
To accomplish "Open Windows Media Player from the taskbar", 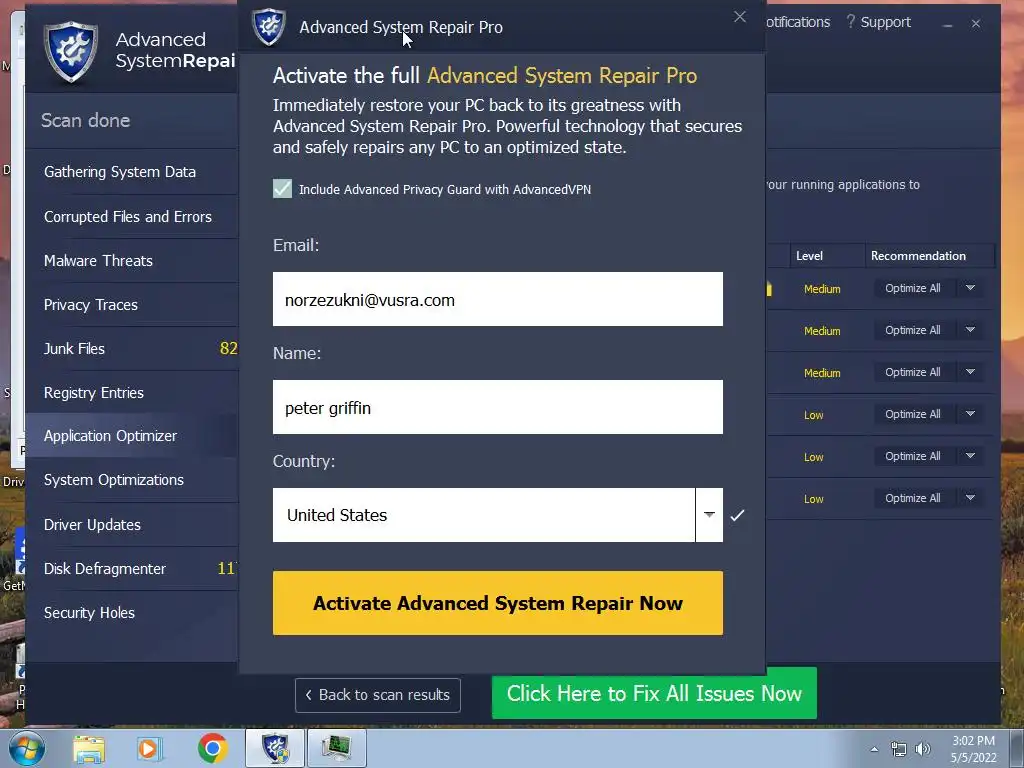I will 149,749.
